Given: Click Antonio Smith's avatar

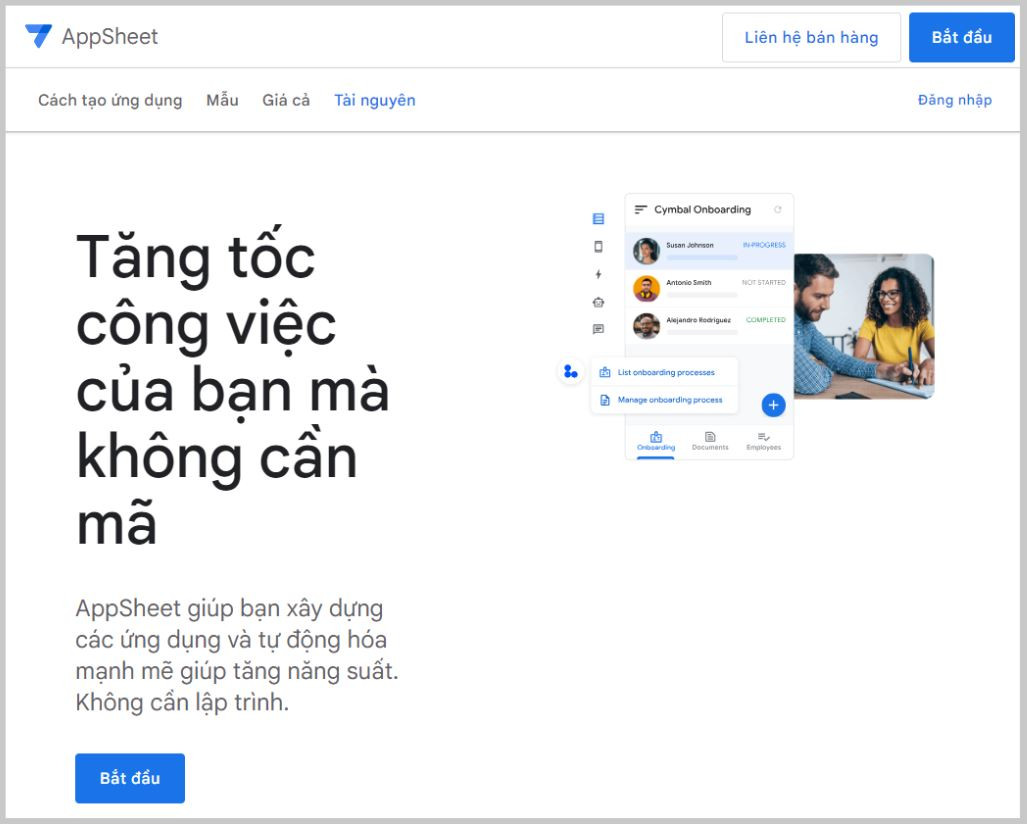Looking at the screenshot, I should [646, 288].
